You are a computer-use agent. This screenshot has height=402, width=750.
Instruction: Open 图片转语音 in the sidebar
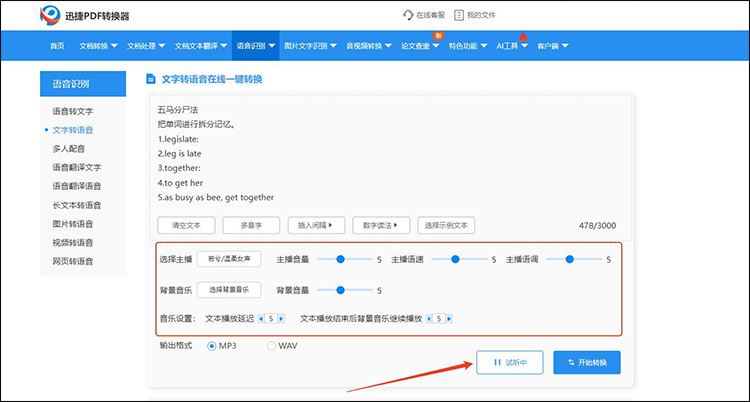pos(73,224)
